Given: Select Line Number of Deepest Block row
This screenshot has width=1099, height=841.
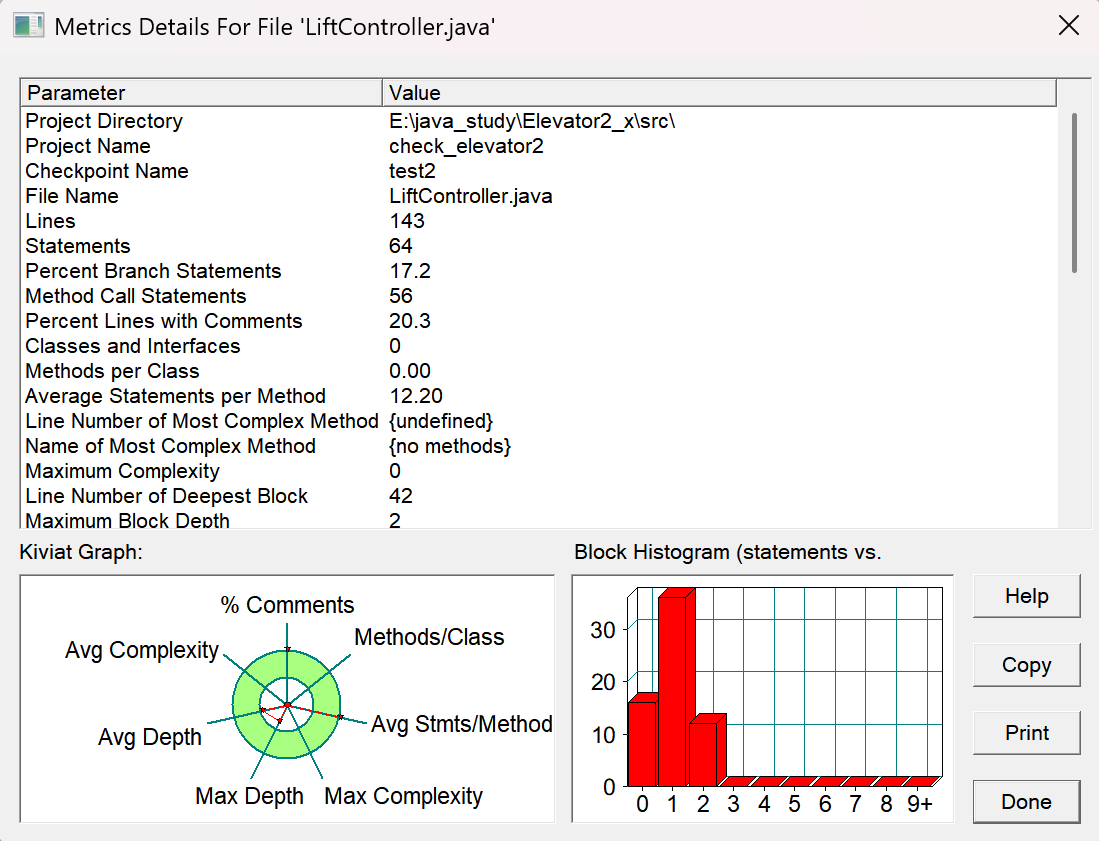Looking at the screenshot, I should pos(538,495).
